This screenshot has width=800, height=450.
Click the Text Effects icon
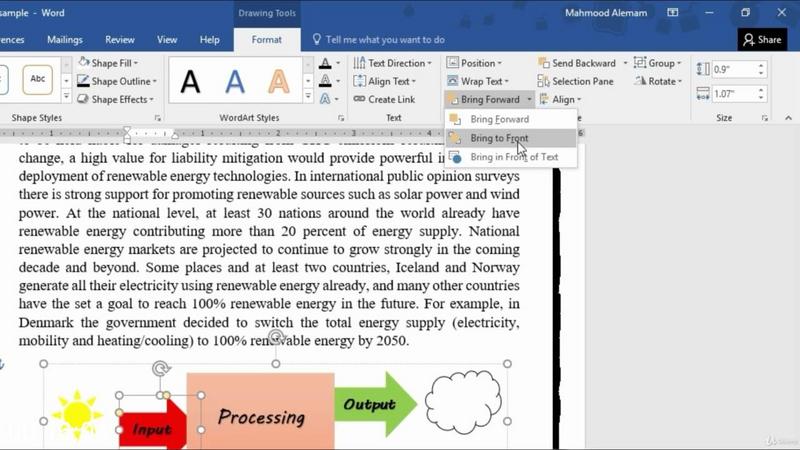(x=325, y=99)
